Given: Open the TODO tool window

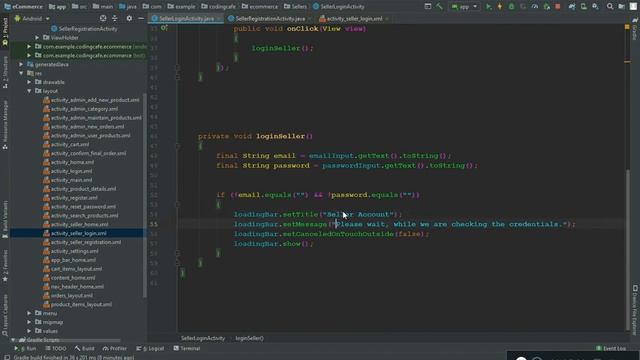Looking at the screenshot, I should click(x=56, y=348).
